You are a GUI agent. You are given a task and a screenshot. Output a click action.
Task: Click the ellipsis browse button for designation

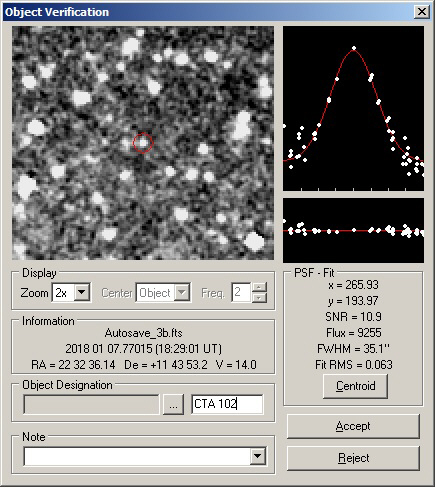pos(173,405)
